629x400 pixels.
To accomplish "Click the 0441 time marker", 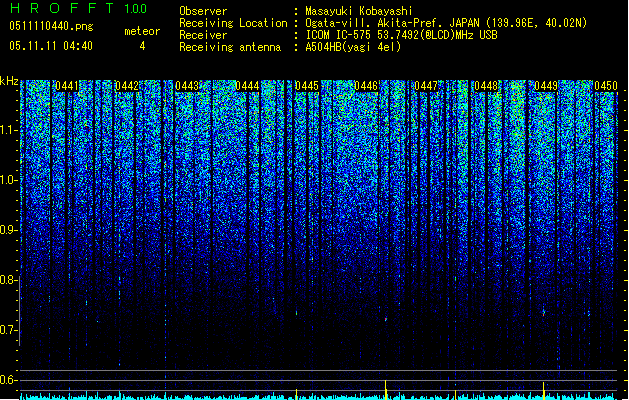I will (67, 86).
